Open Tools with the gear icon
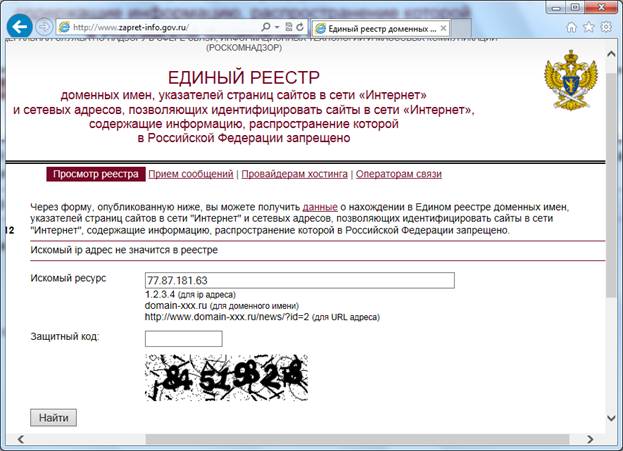This screenshot has height=451, width=623. click(x=606, y=27)
